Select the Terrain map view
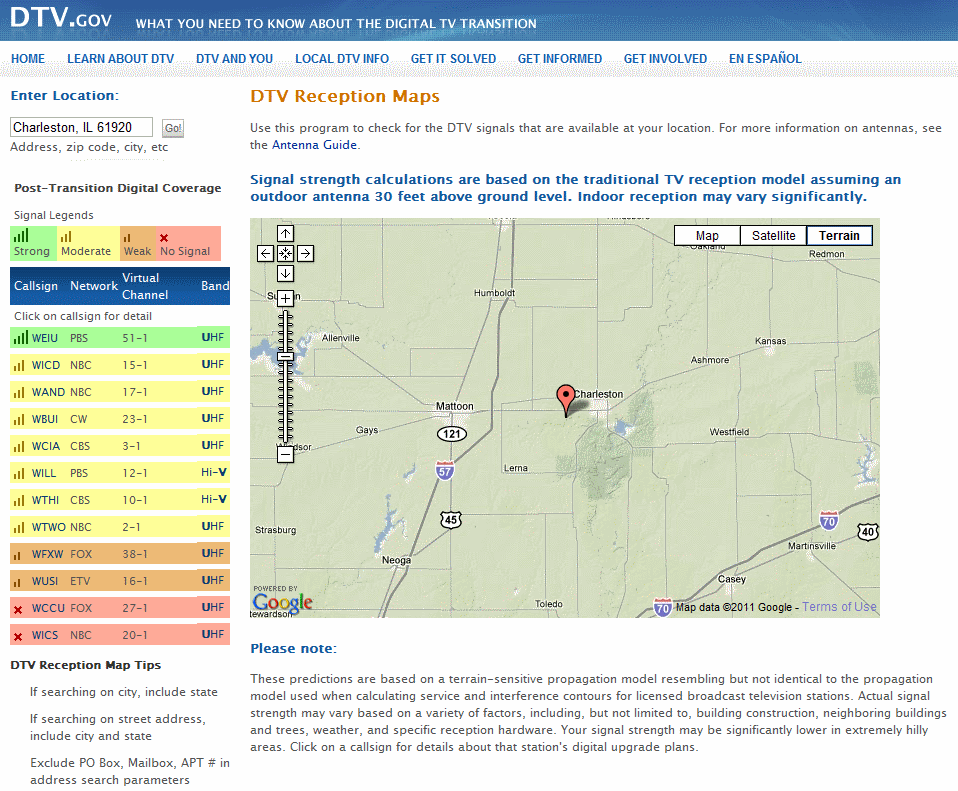Screen dimensions: 958x791 [x=839, y=236]
